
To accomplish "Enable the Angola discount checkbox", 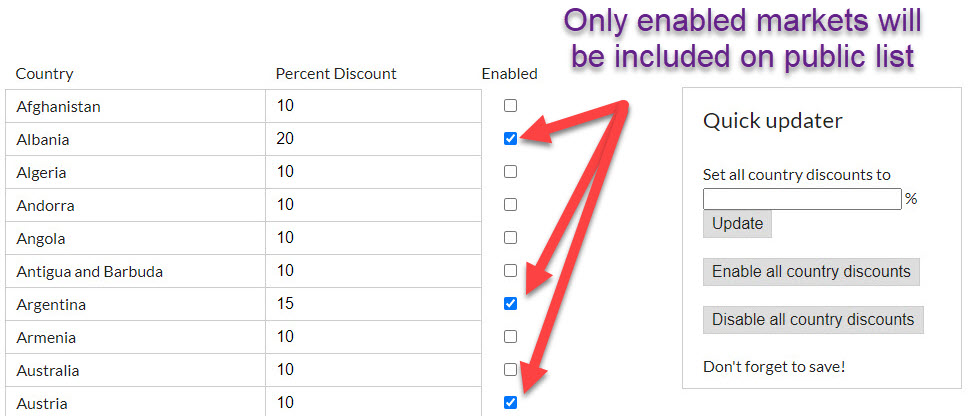I will pyautogui.click(x=511, y=238).
